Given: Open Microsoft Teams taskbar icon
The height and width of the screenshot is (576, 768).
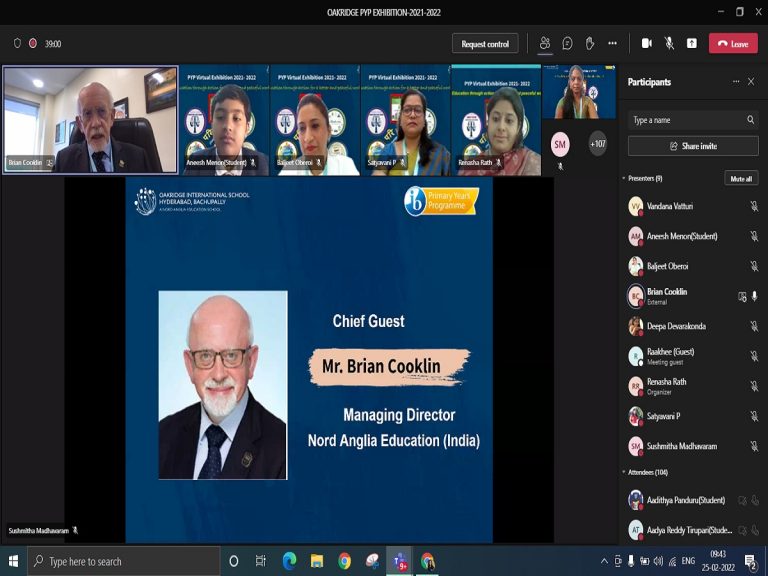Looking at the screenshot, I should (x=400, y=561).
